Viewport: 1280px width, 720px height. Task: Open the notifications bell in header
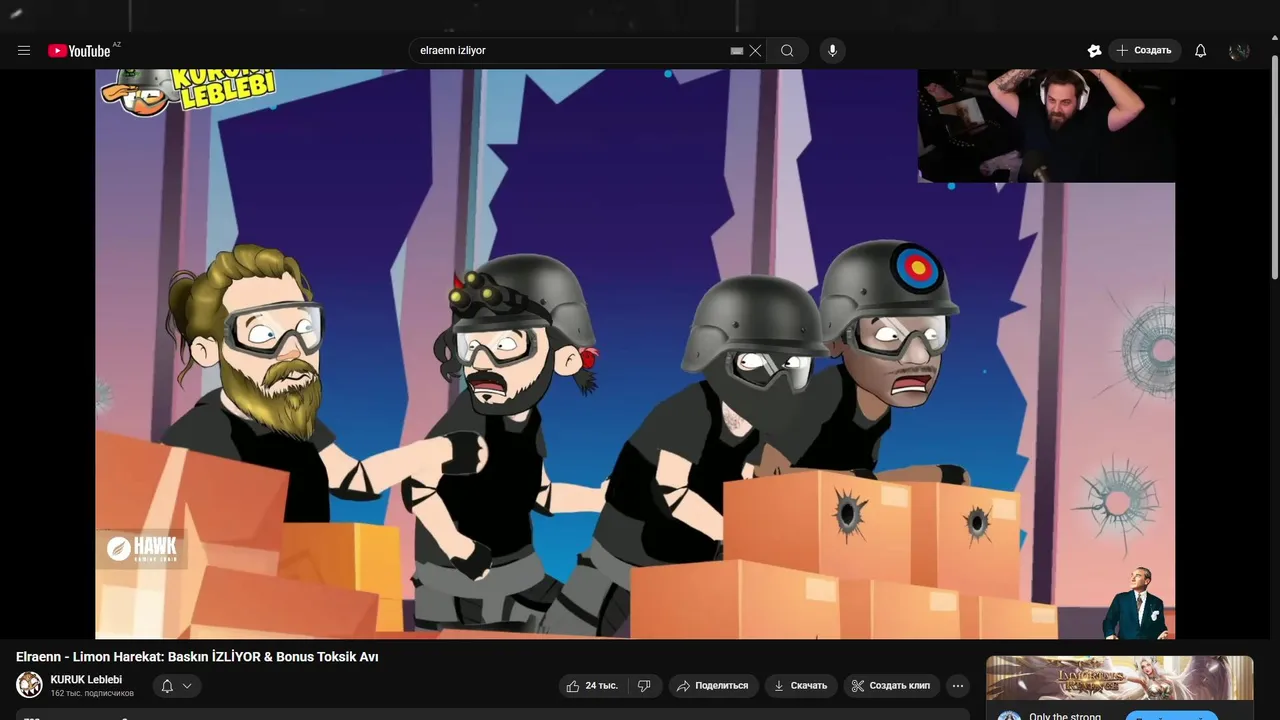tap(1201, 51)
